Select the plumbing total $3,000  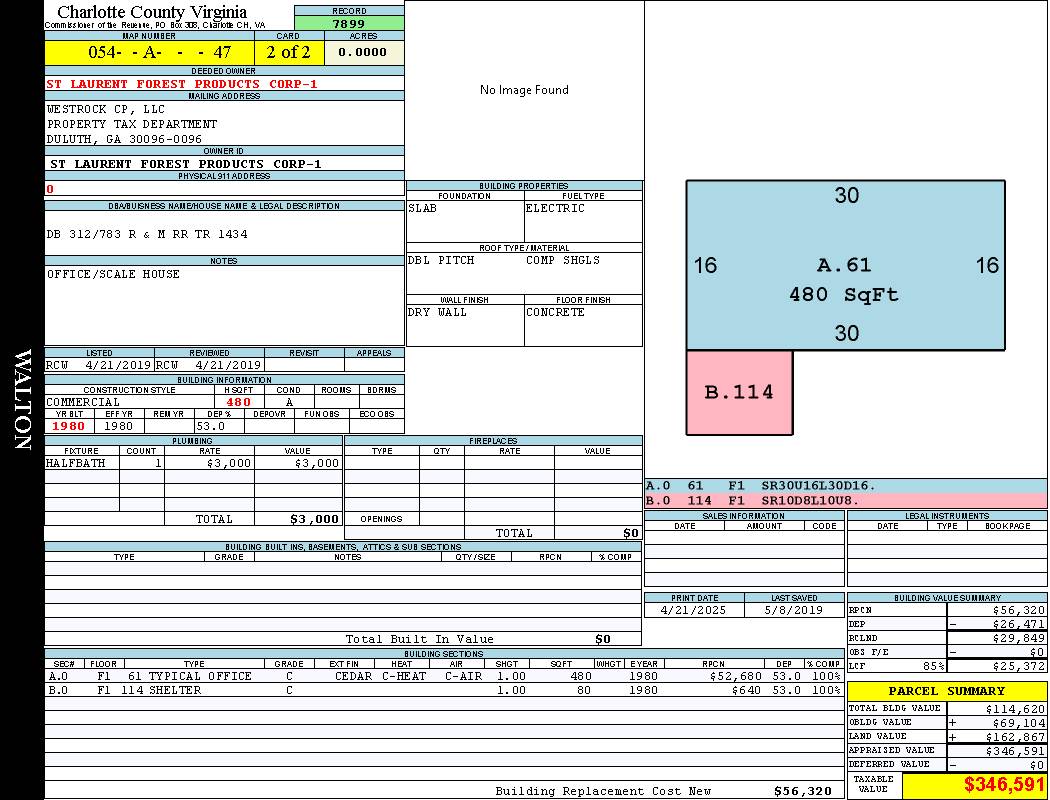click(314, 519)
